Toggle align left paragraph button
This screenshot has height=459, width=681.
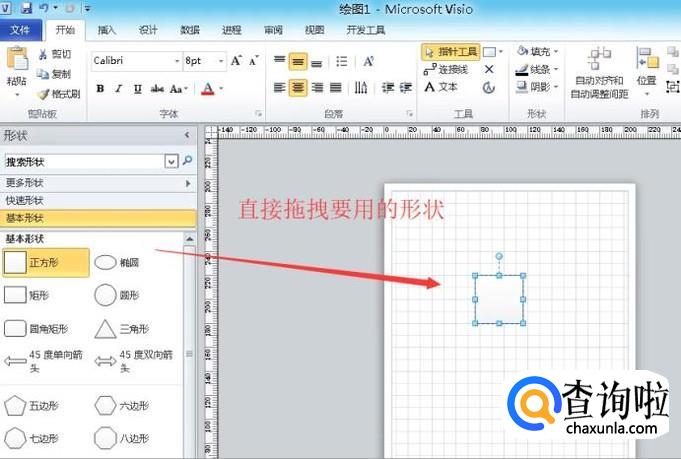(279, 88)
